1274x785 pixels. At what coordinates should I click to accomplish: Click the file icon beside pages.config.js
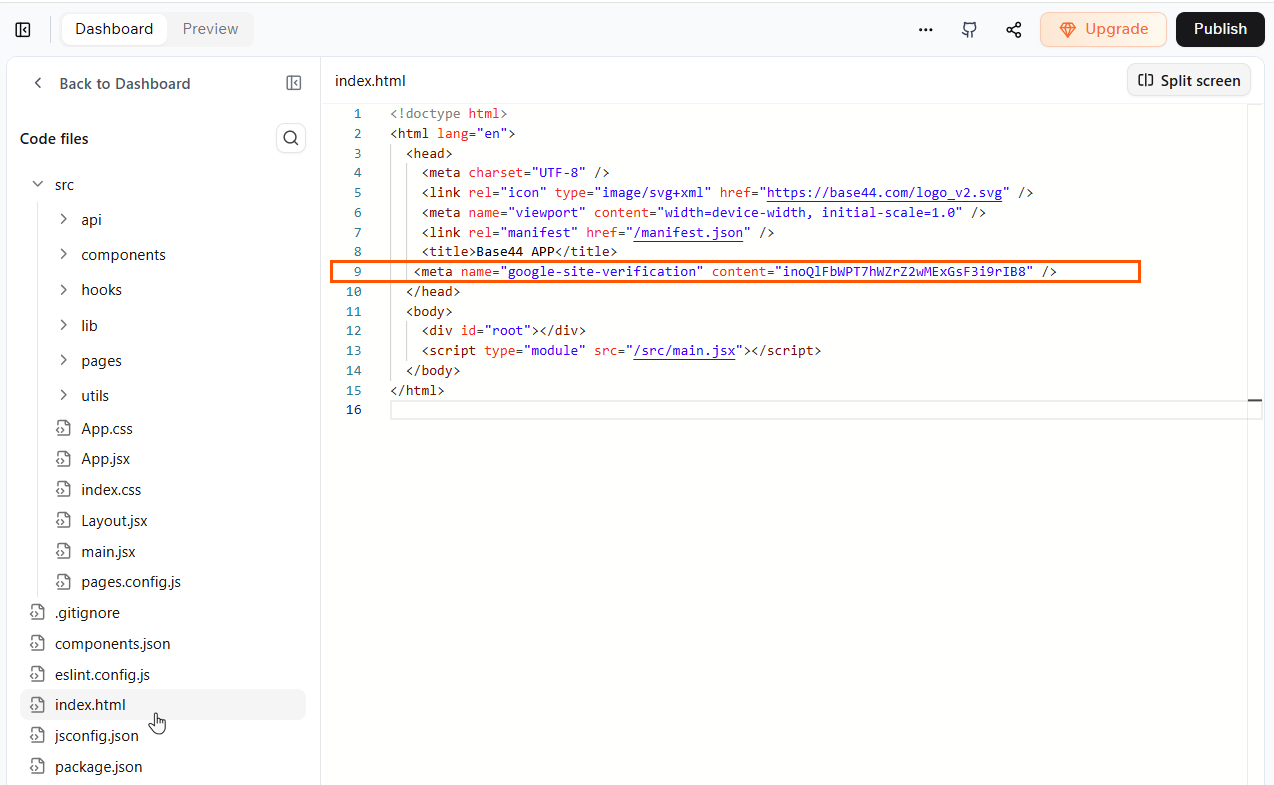[64, 582]
